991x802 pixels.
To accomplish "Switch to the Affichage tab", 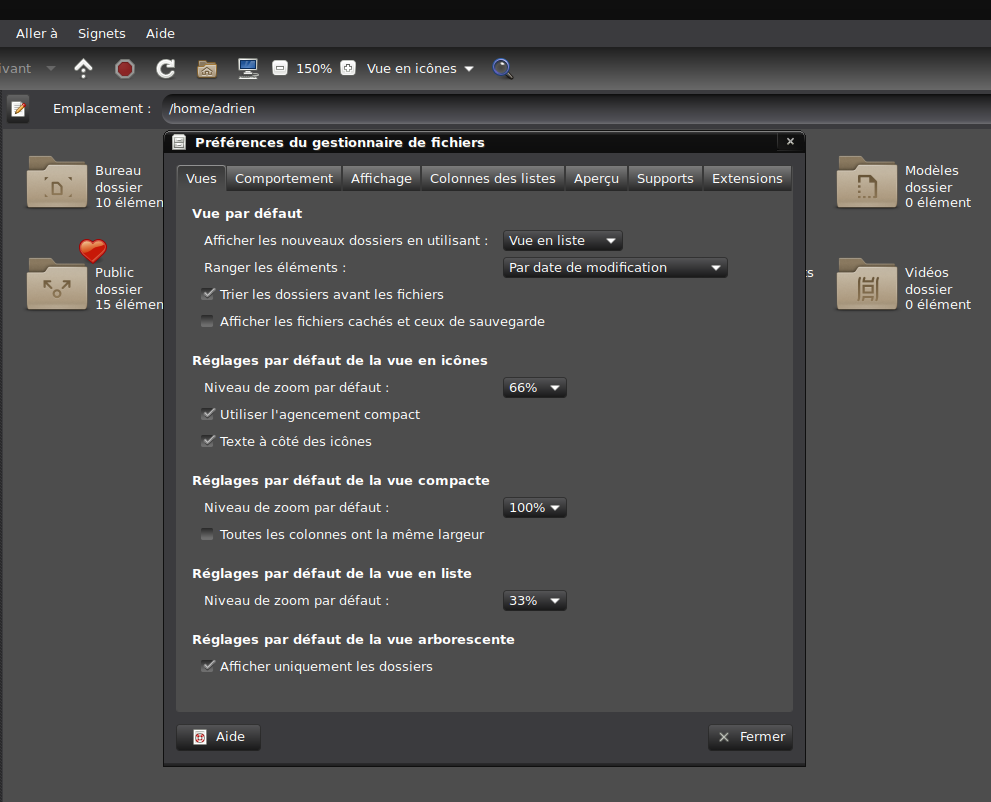I will click(381, 179).
